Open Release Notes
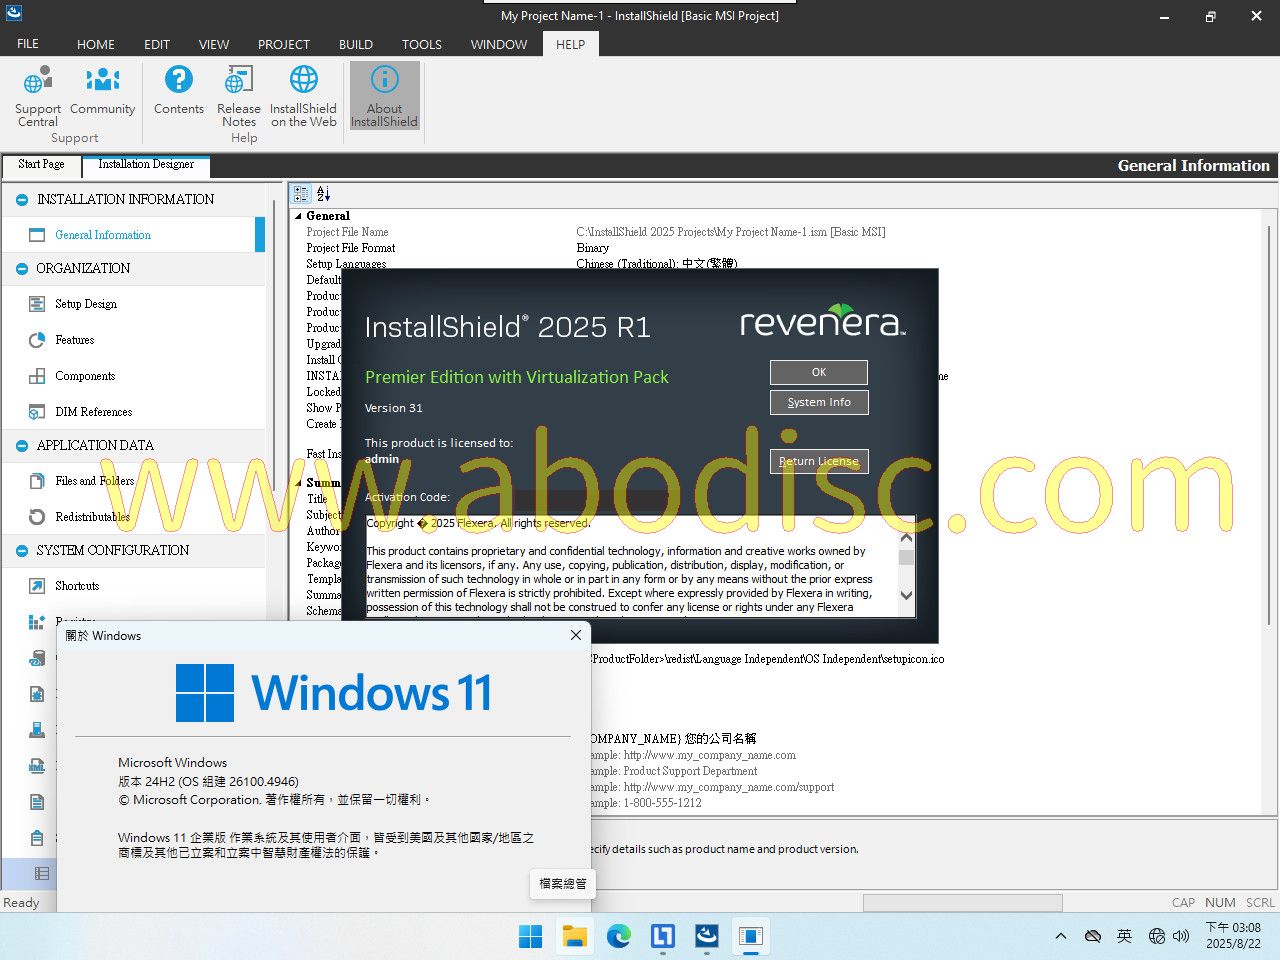 click(x=239, y=96)
